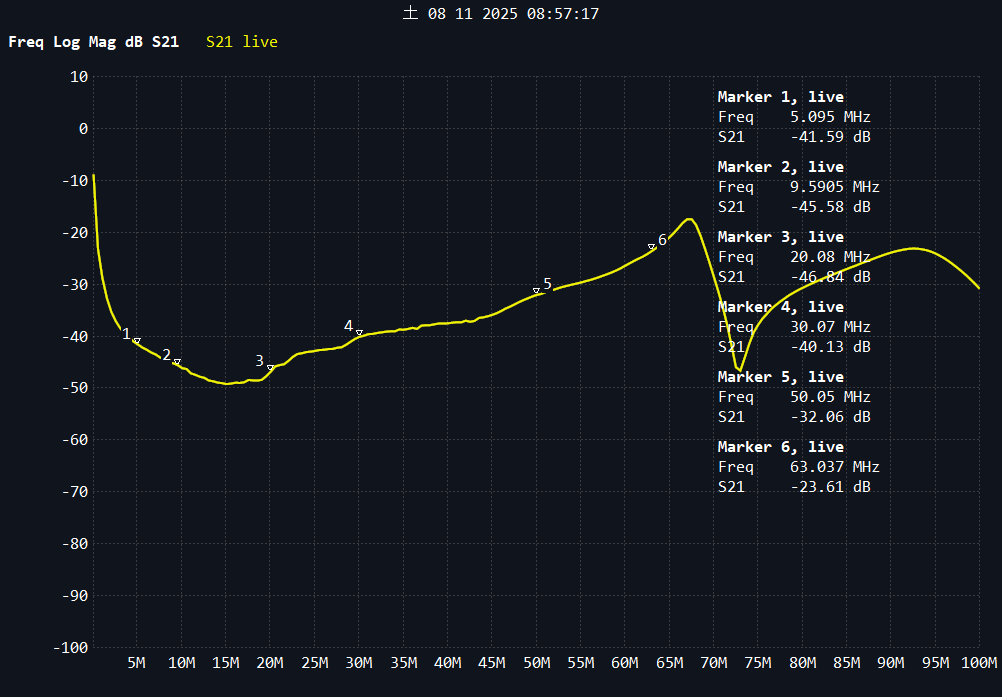Viewport: 1002px width, 697px height.
Task: Click the trace notch minimum near 73 MHz
Action: pyautogui.click(x=739, y=370)
